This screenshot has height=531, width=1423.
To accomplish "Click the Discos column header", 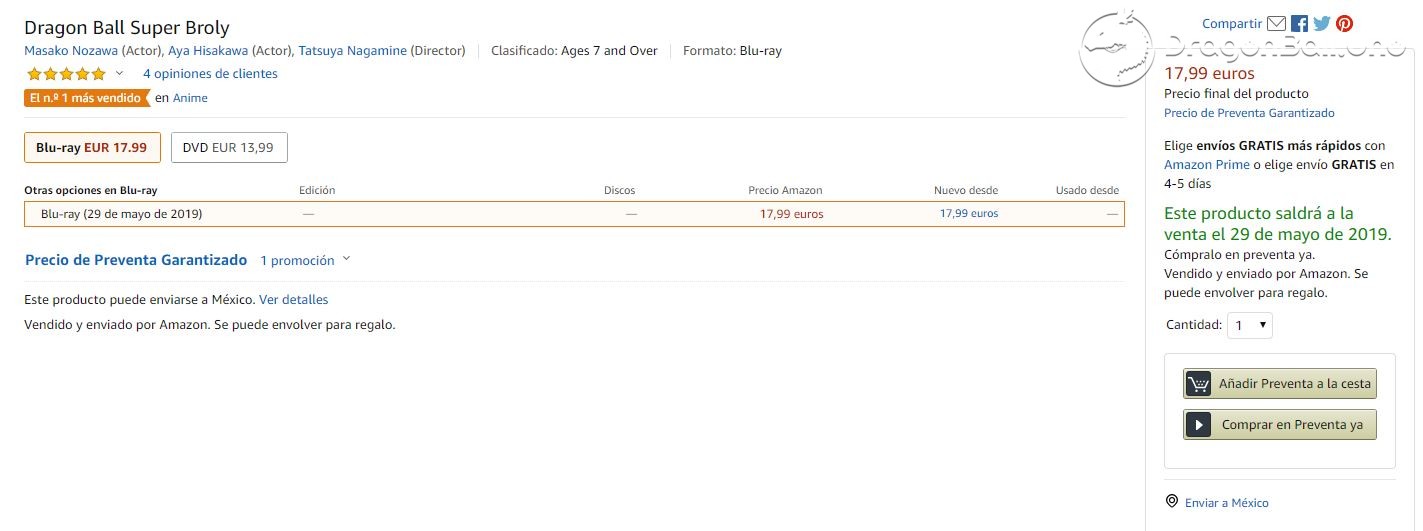I will (x=619, y=190).
